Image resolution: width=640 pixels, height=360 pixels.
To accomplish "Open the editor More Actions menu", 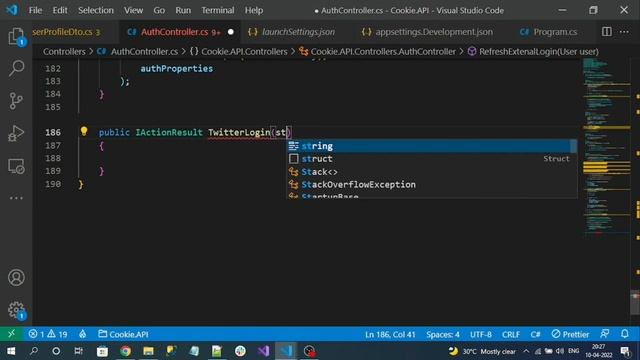I will click(x=624, y=31).
